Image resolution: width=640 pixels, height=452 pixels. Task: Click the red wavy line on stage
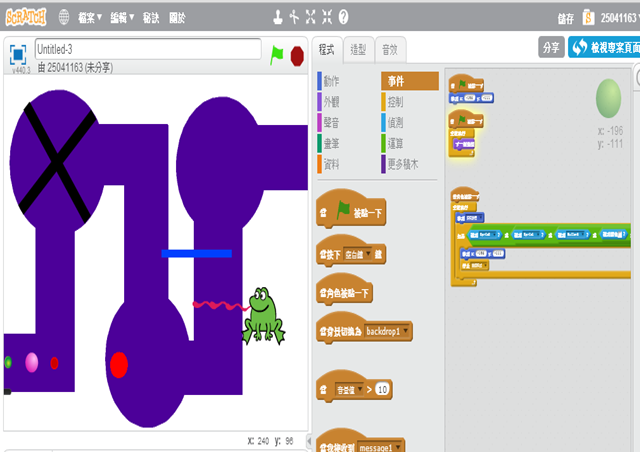pyautogui.click(x=220, y=305)
